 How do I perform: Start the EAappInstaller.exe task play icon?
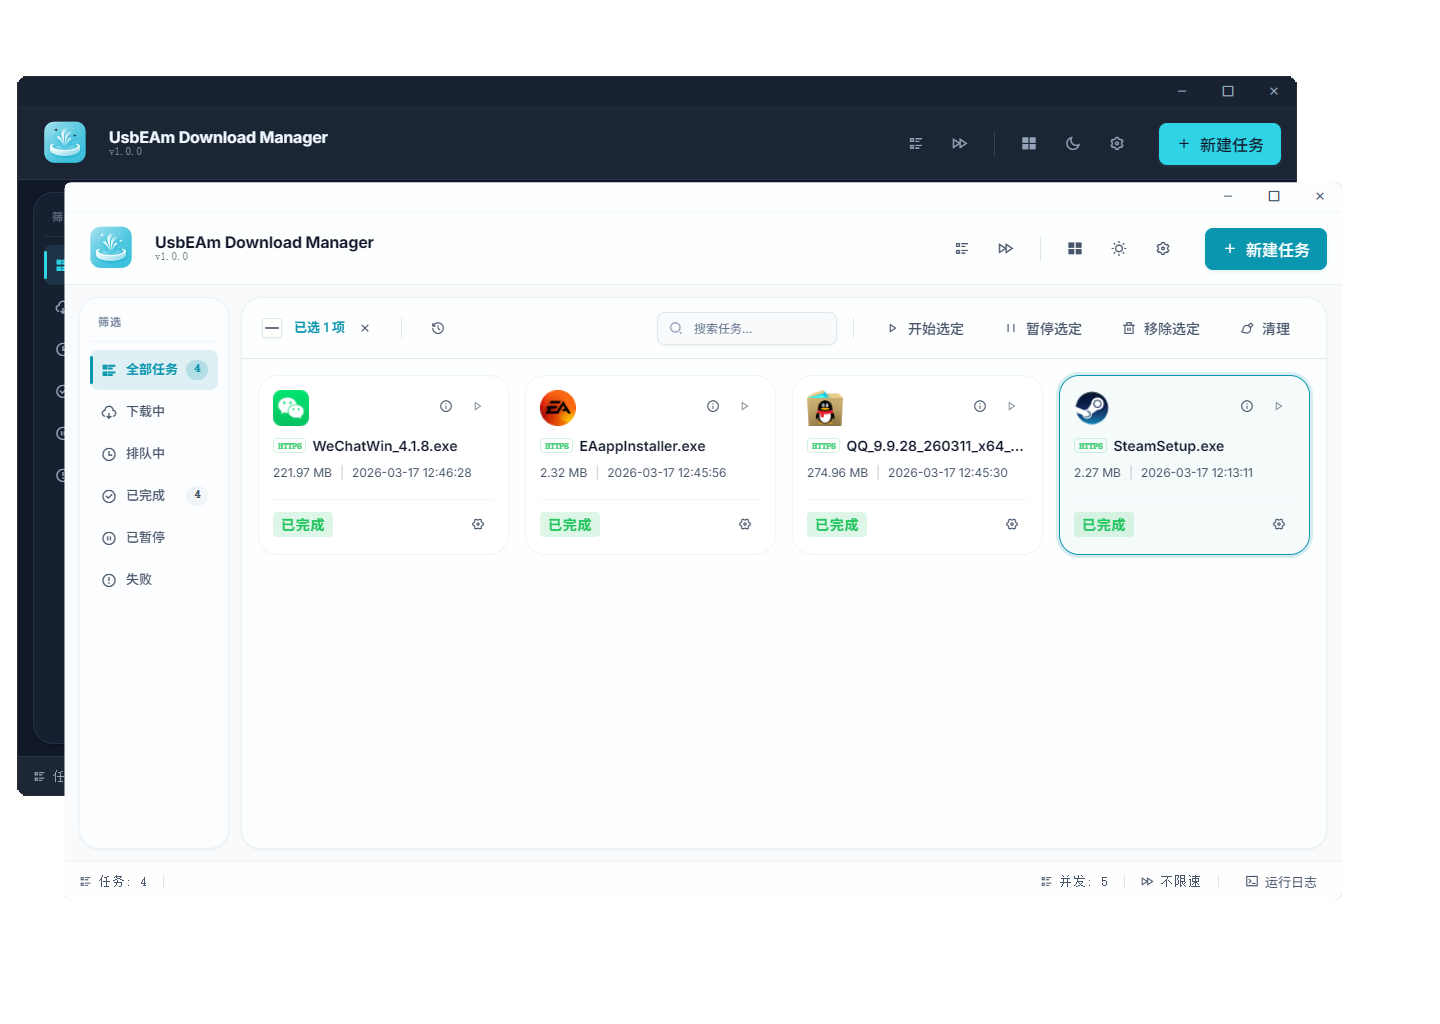click(745, 406)
